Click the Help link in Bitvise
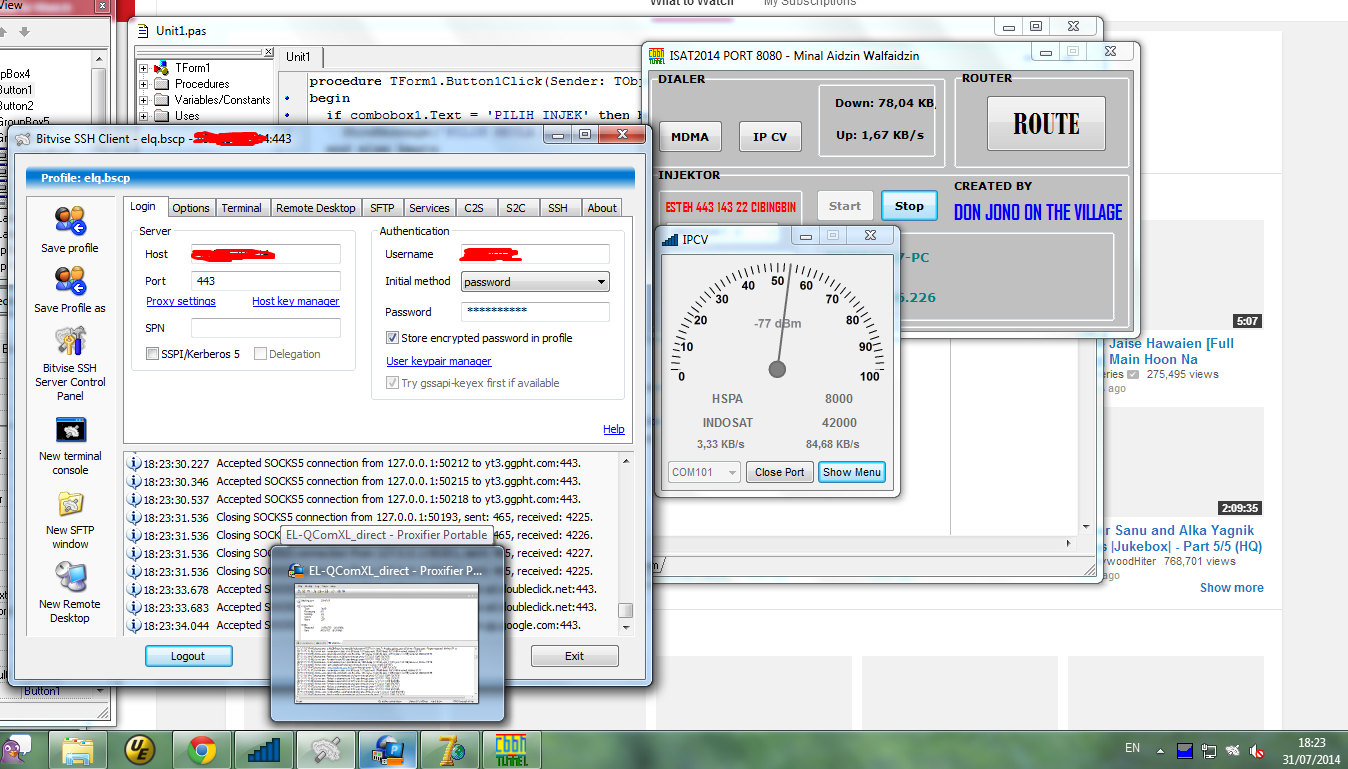This screenshot has height=769, width=1348. [614, 429]
